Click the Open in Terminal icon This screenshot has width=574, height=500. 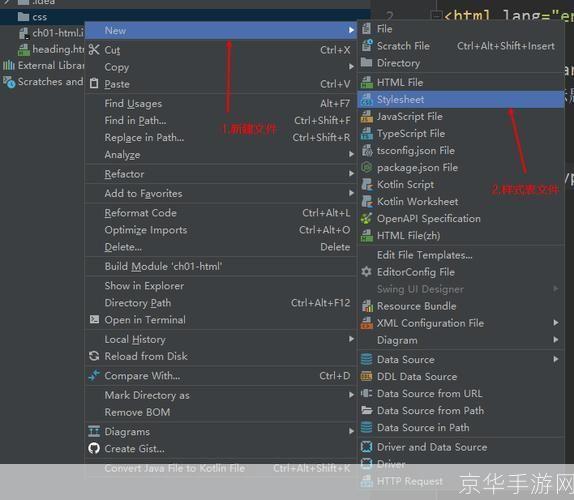[x=94, y=320]
